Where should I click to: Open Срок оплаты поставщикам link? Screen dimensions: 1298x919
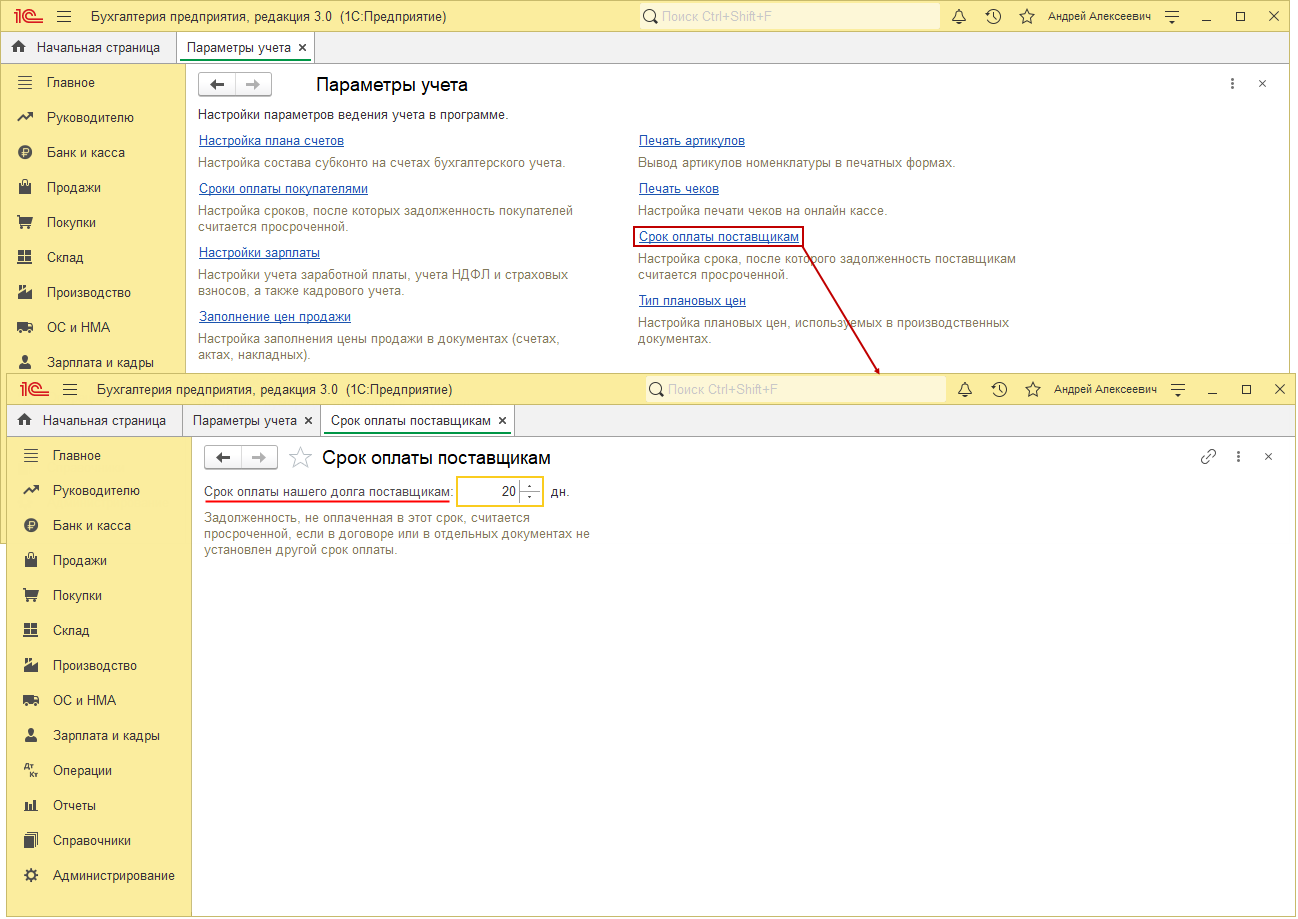(719, 237)
